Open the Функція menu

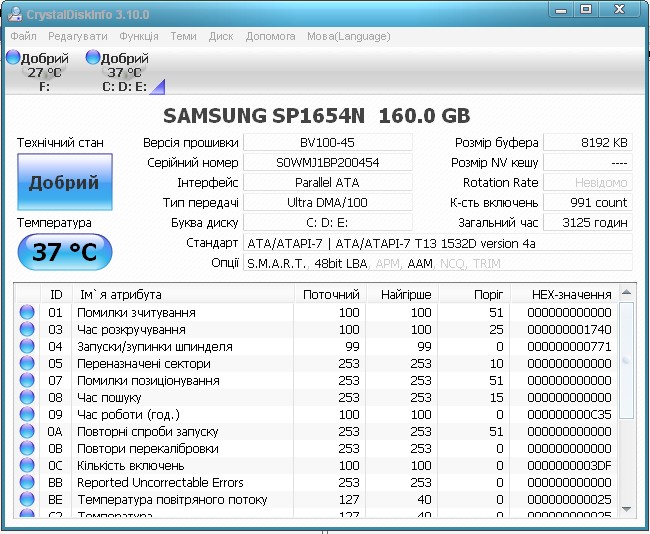(x=139, y=36)
